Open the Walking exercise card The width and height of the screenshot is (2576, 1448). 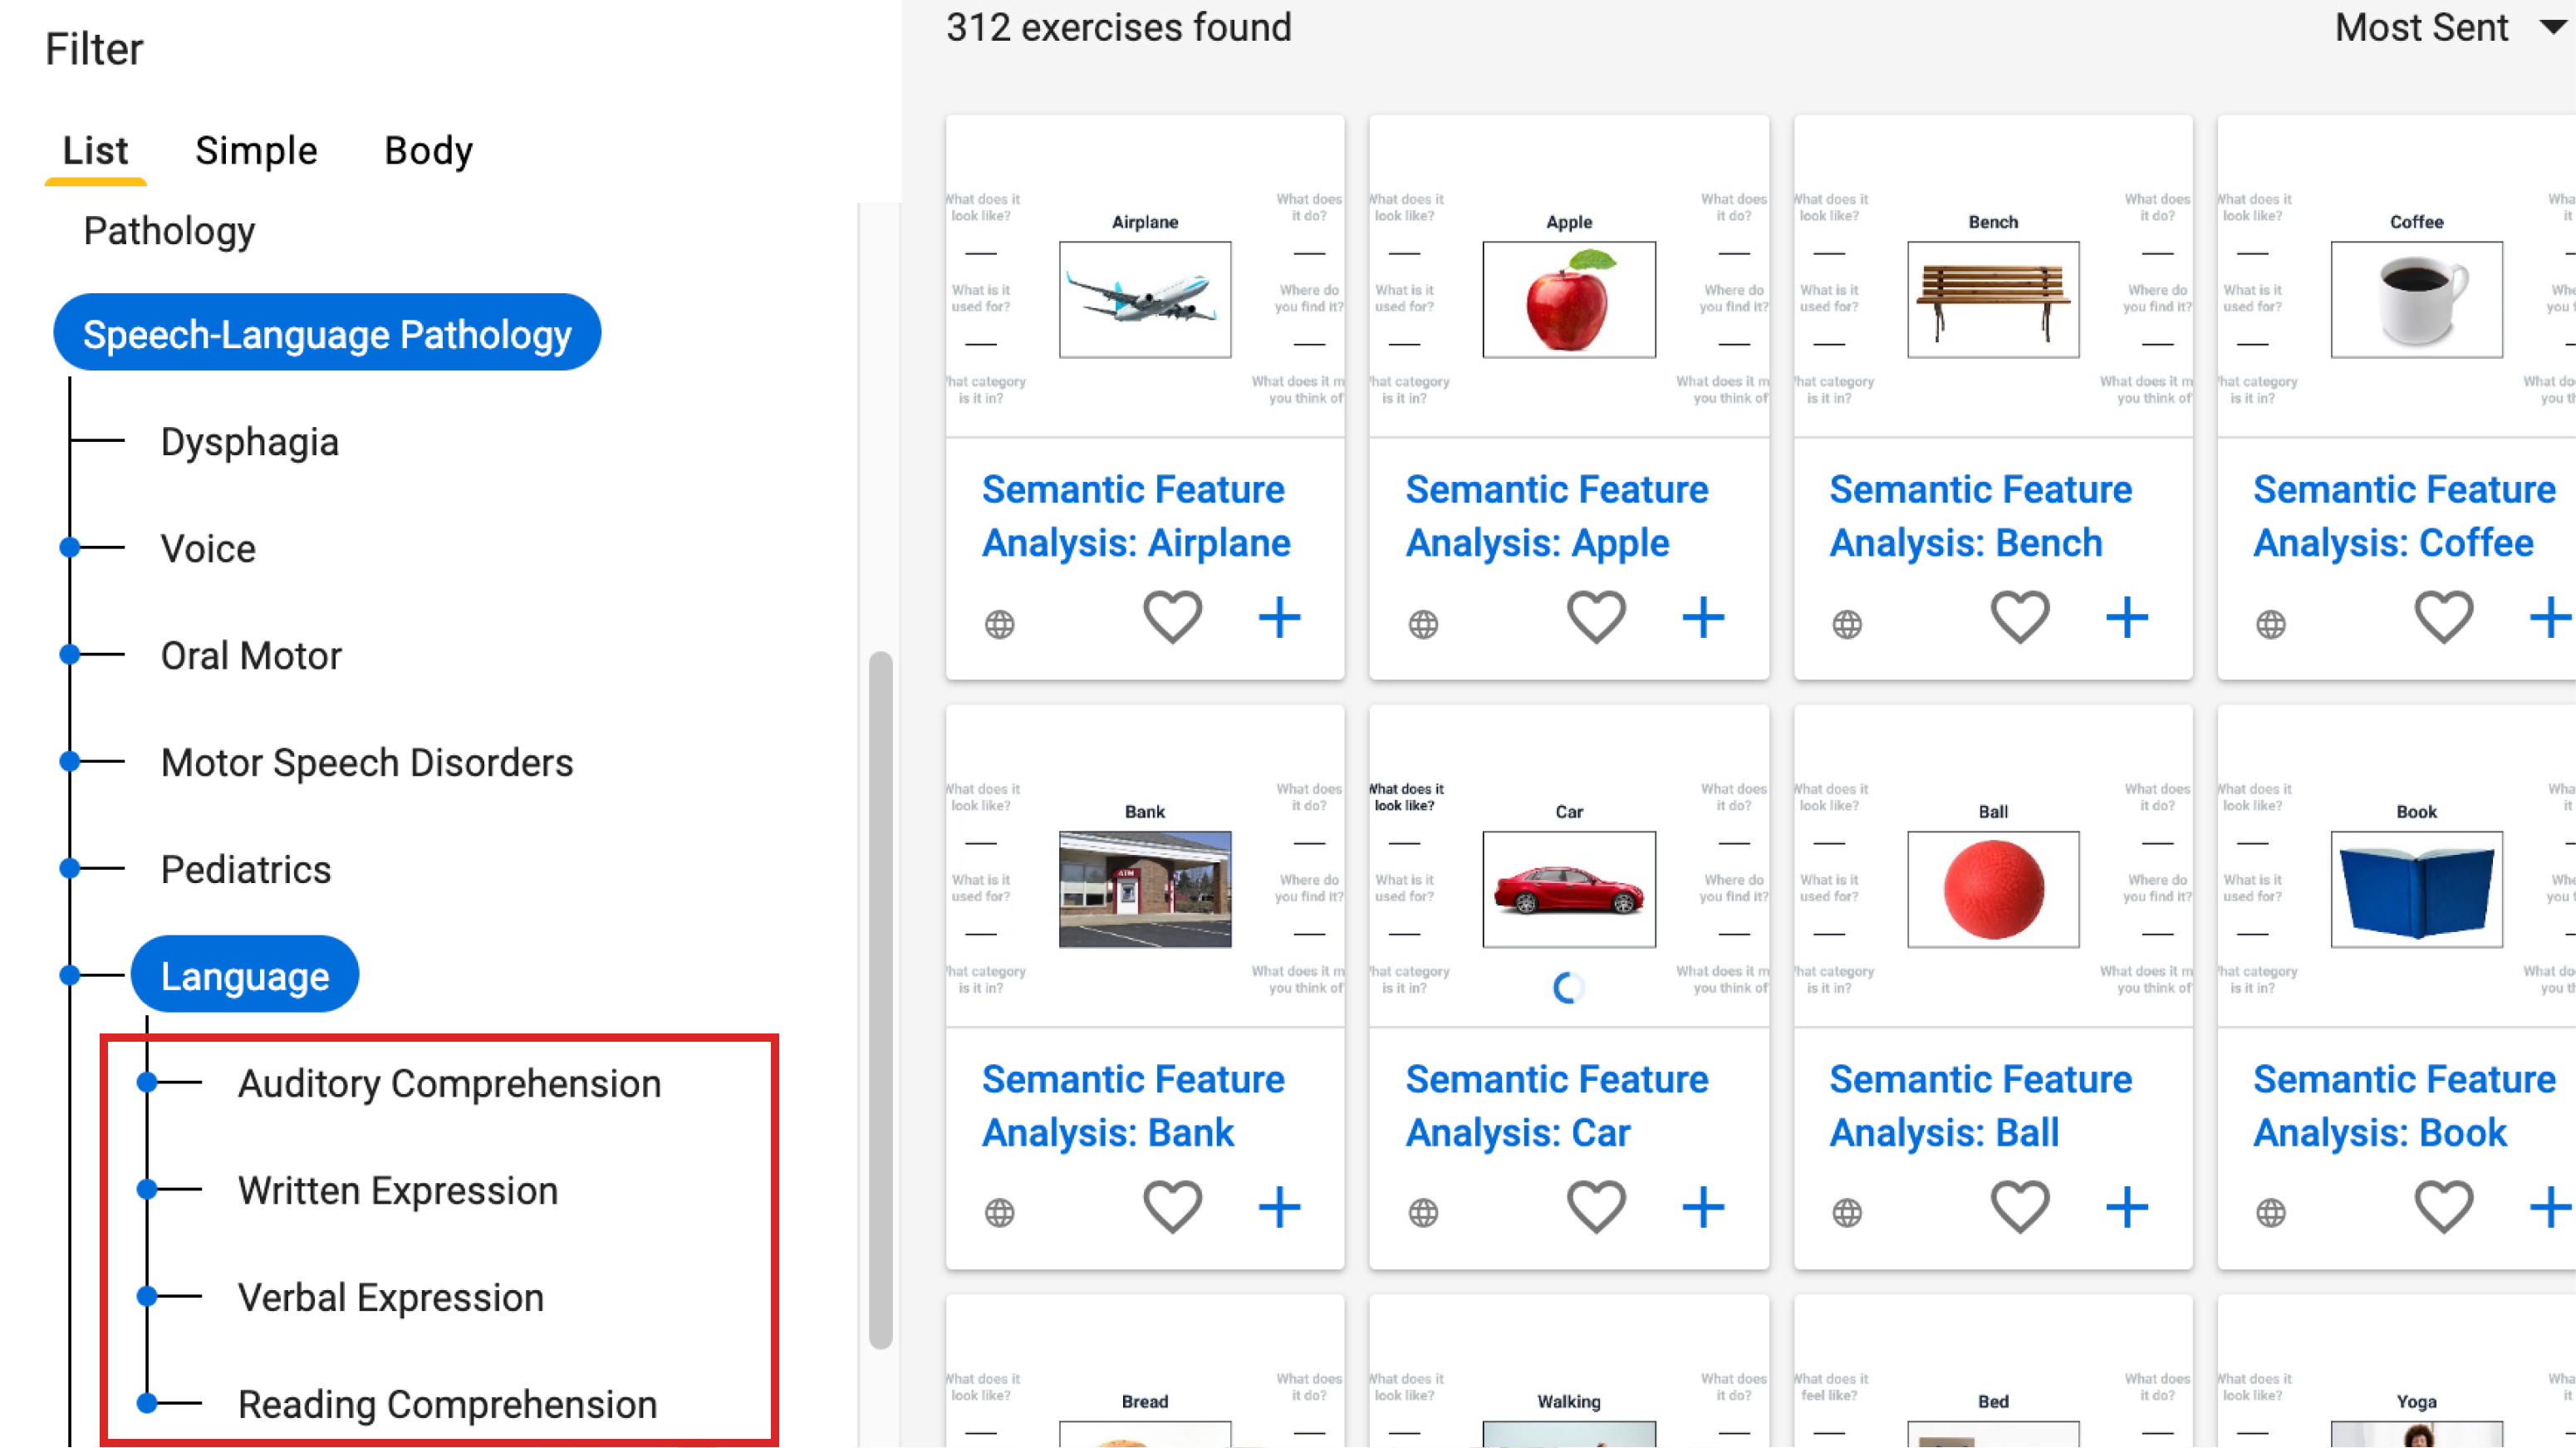coord(1569,1372)
